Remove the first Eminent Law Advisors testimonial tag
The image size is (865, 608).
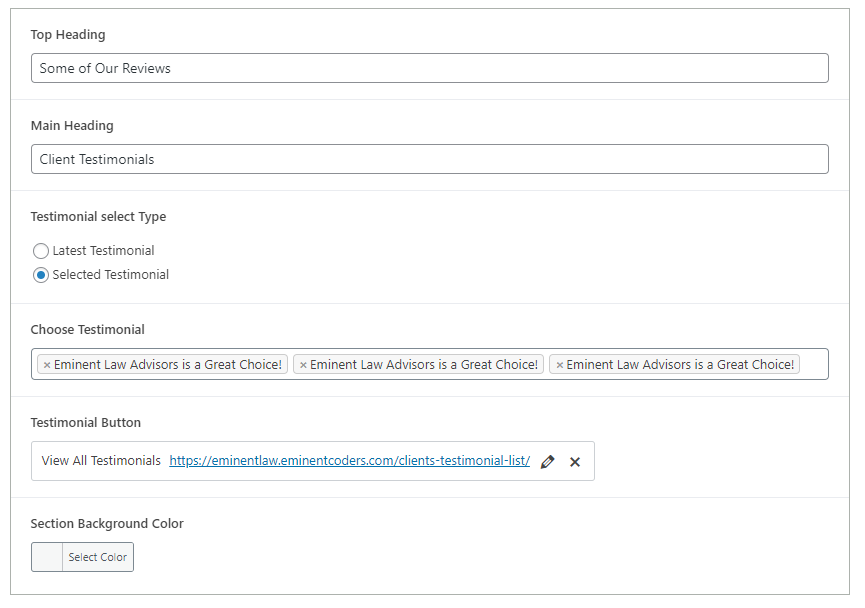[x=47, y=365]
